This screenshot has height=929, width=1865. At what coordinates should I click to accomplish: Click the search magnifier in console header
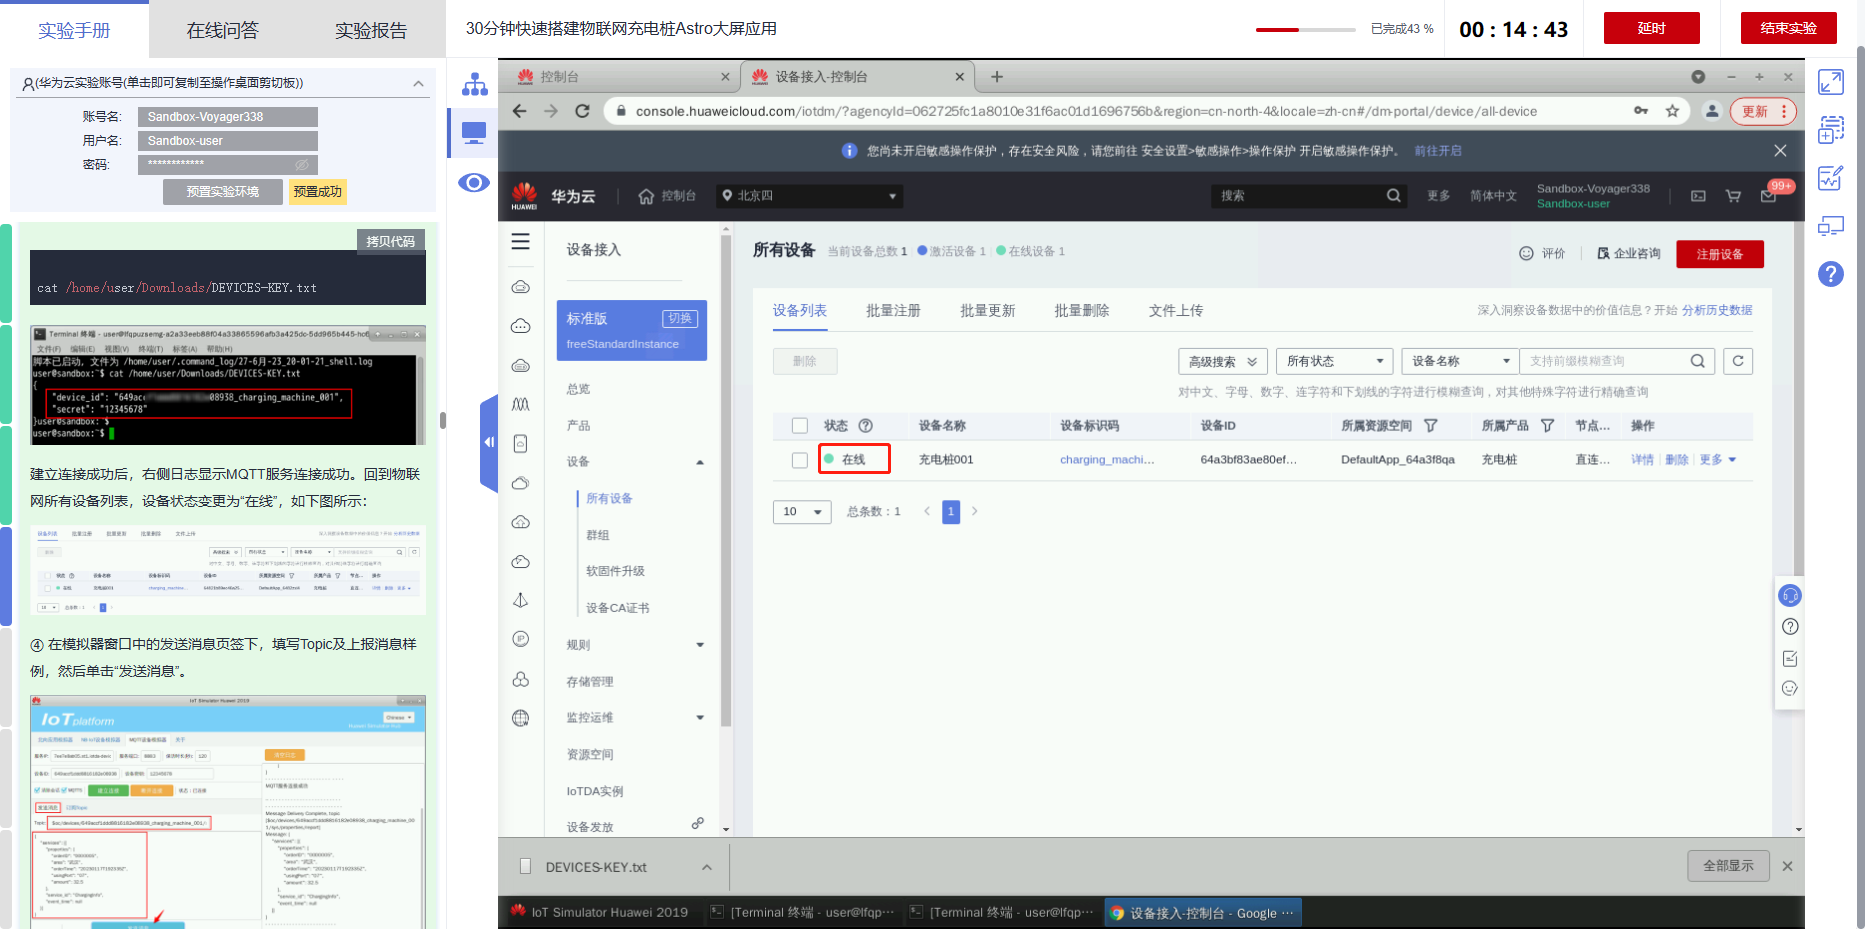[x=1393, y=196]
